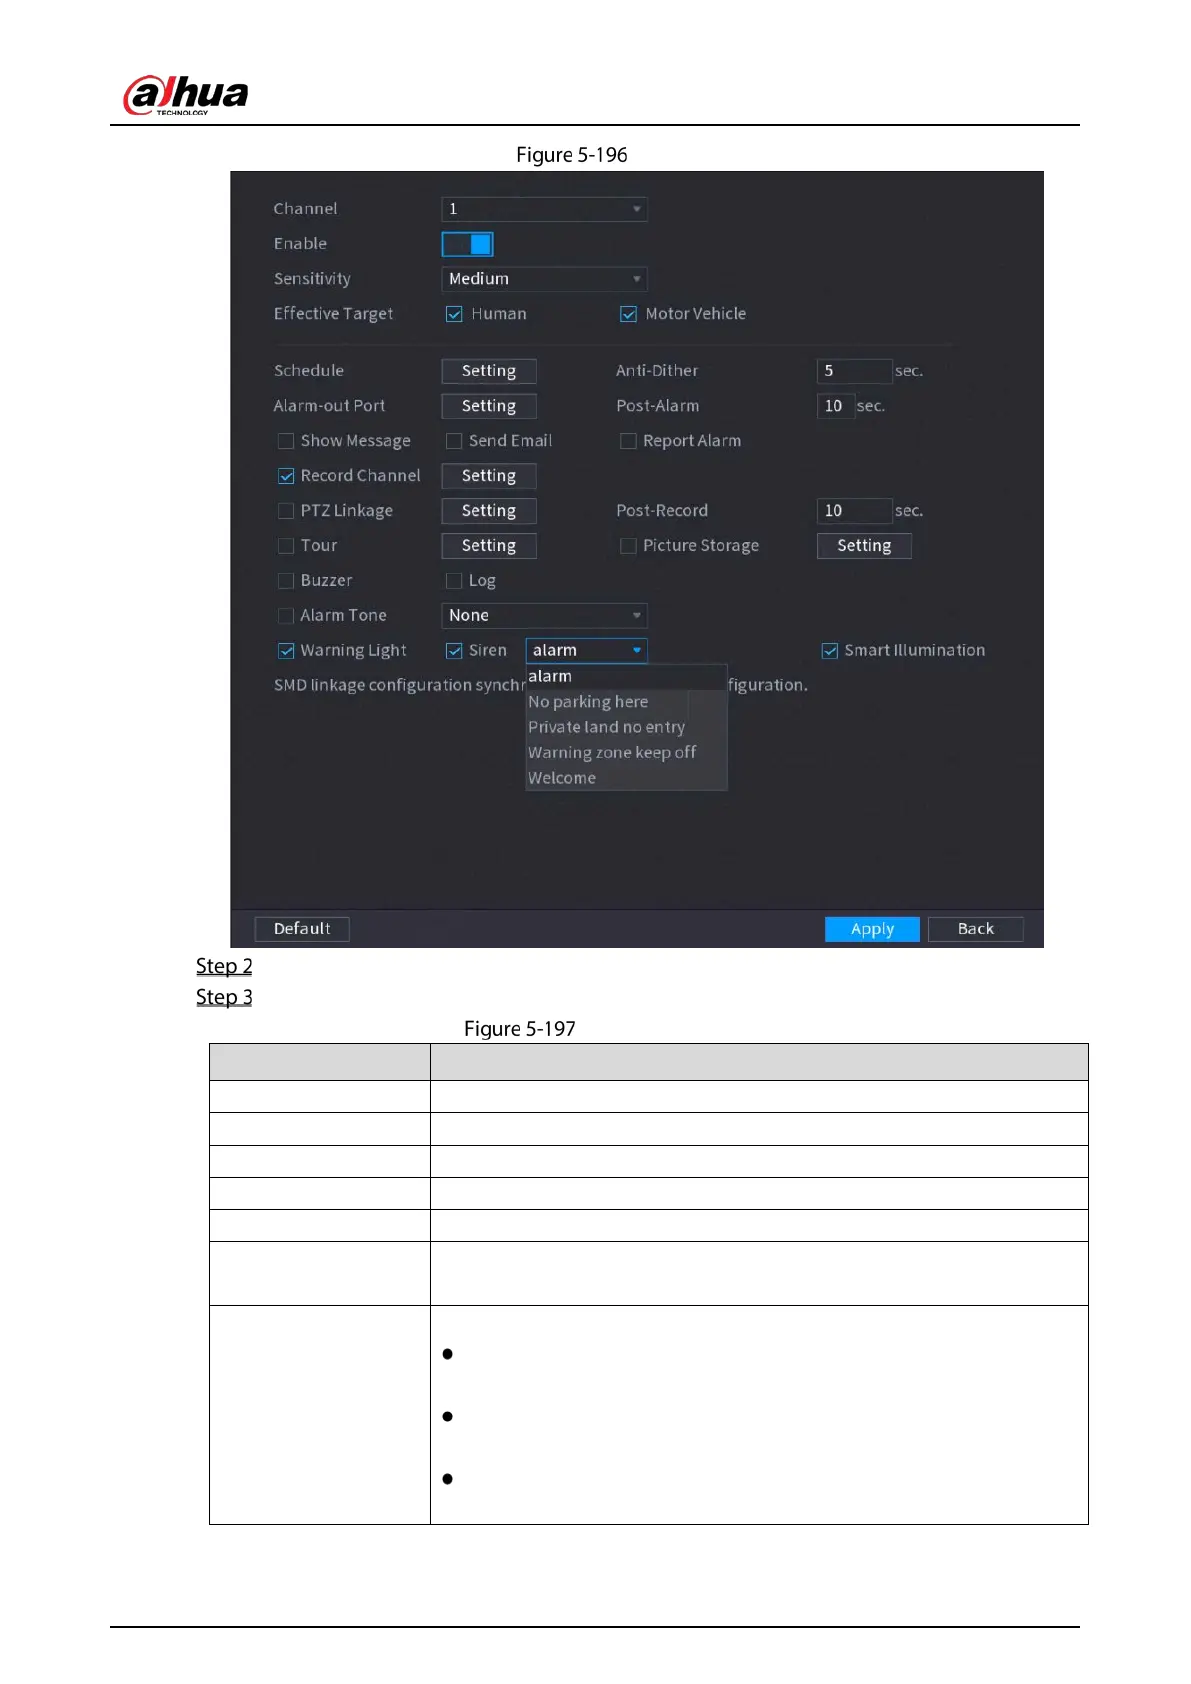
Task: Enable the PTZ Linkage checkbox
Action: pos(286,511)
